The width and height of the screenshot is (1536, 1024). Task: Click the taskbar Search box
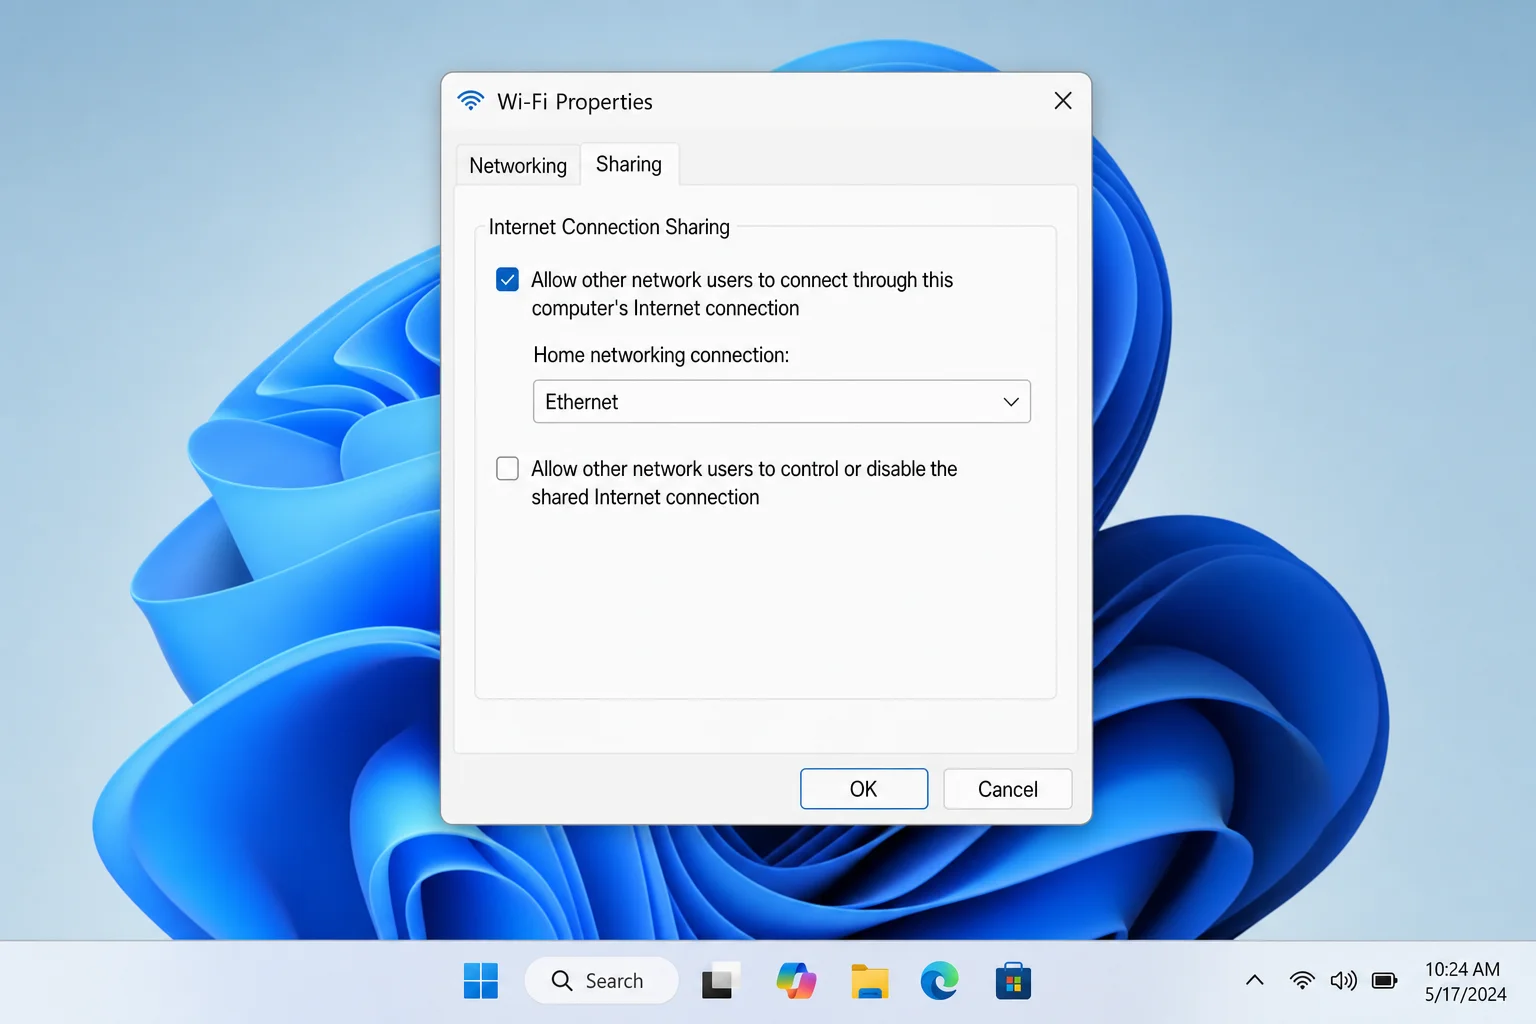tap(601, 981)
